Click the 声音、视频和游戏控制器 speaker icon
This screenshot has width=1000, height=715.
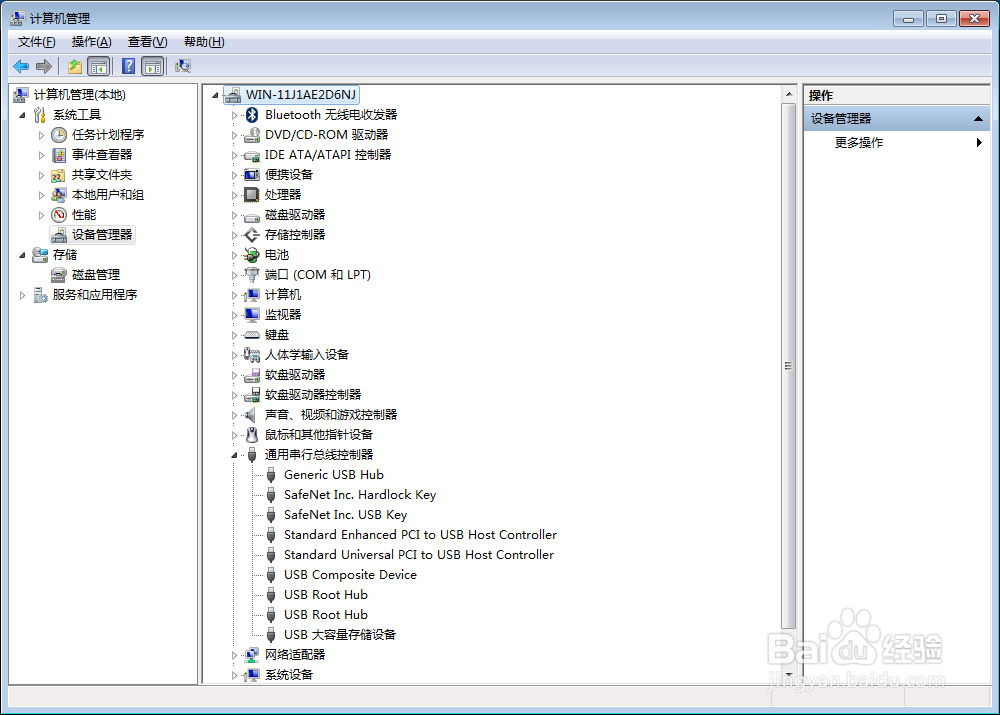[252, 415]
